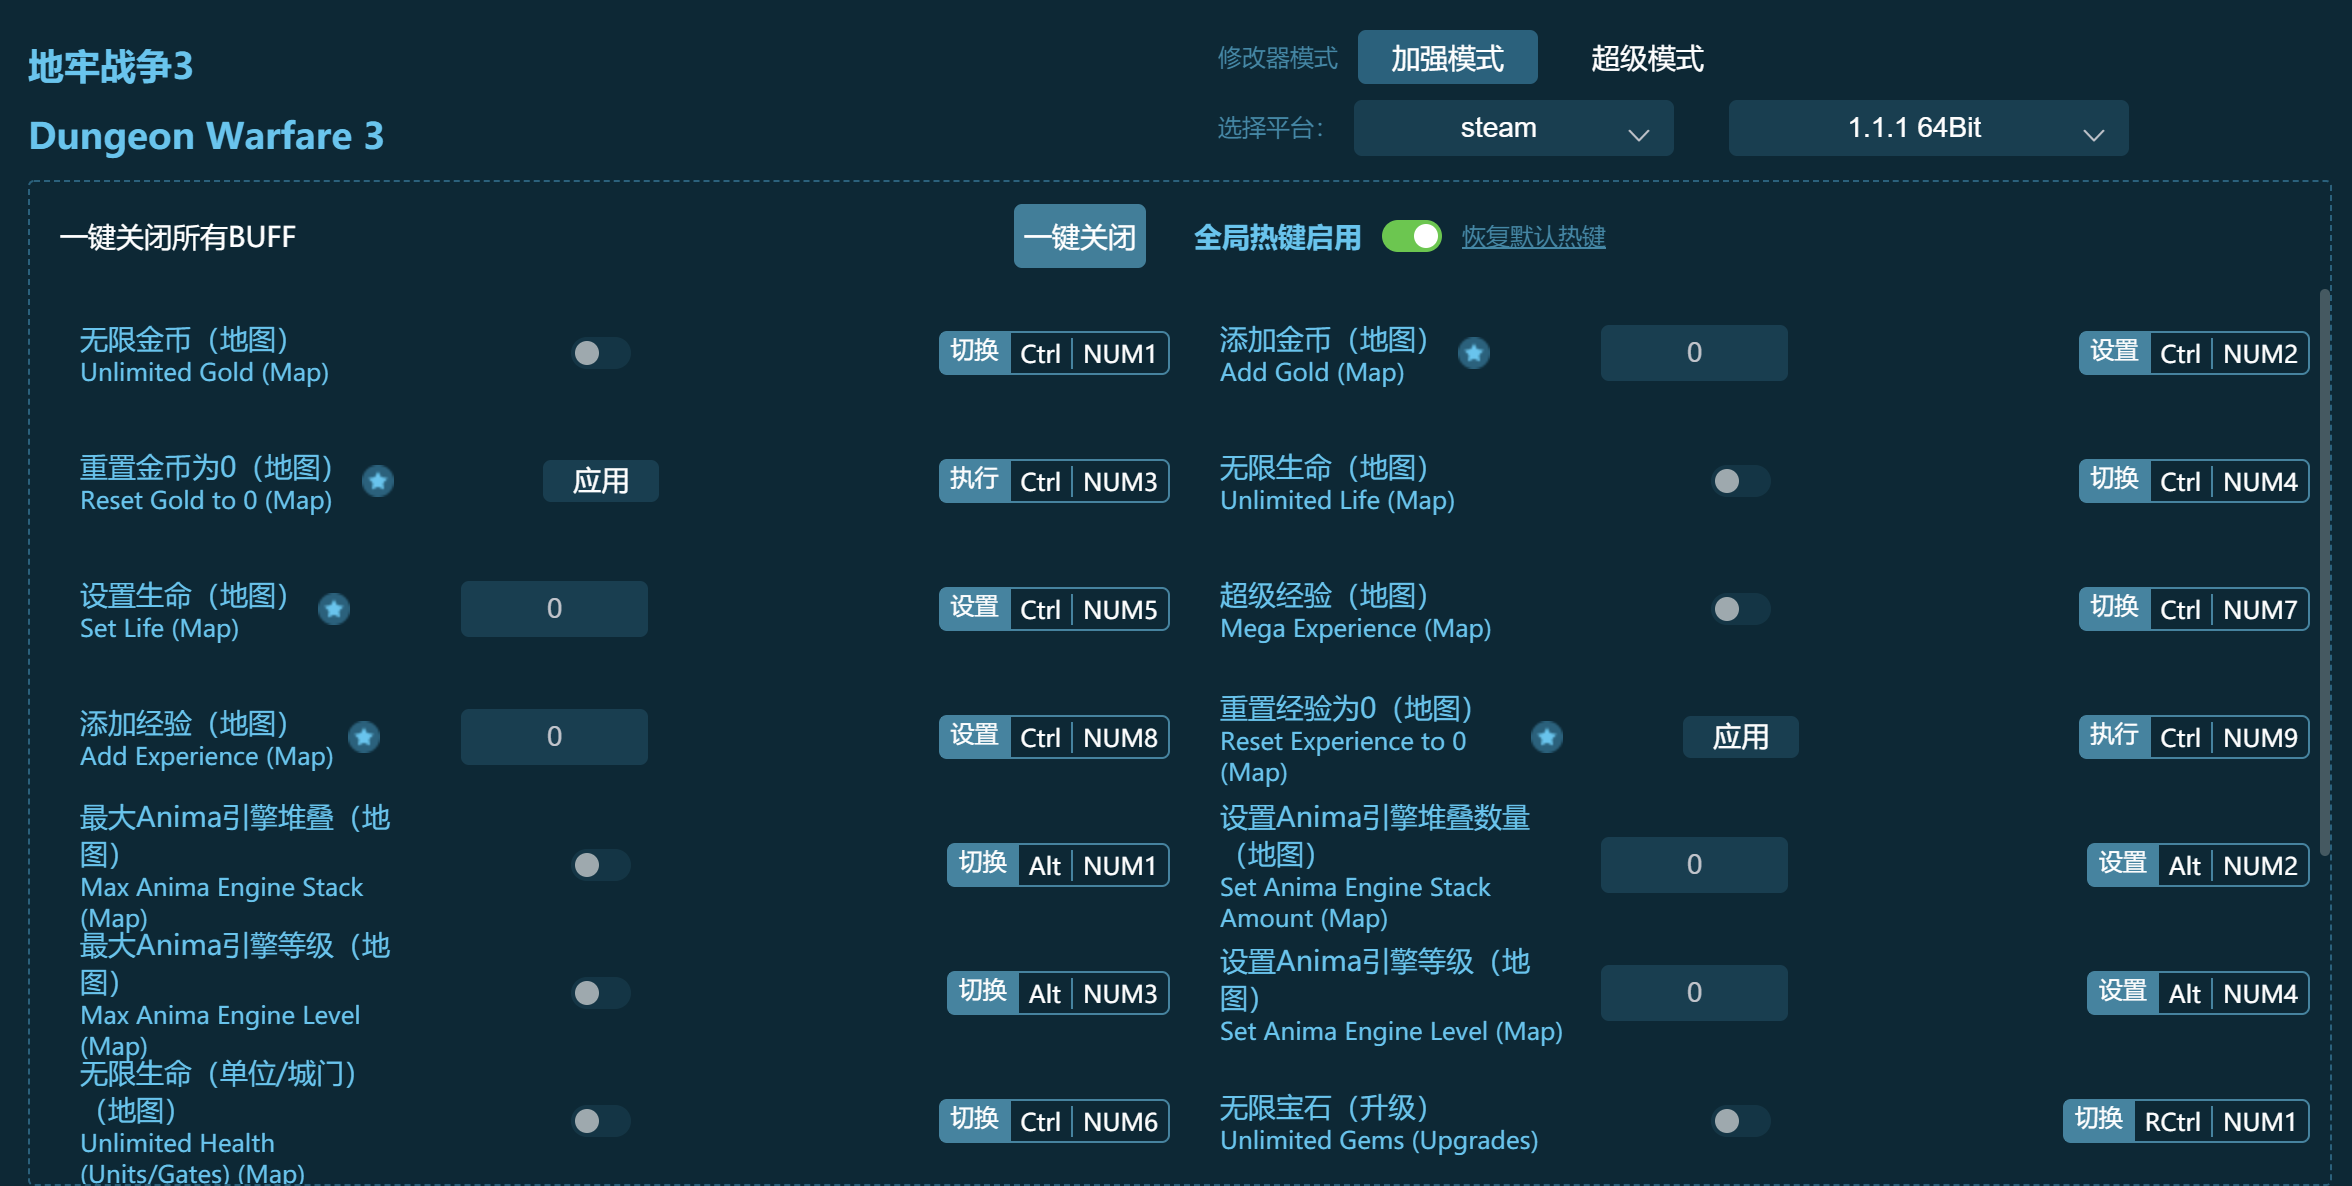Select the 加强模式 mode tab
2352x1186 pixels.
pos(1447,58)
